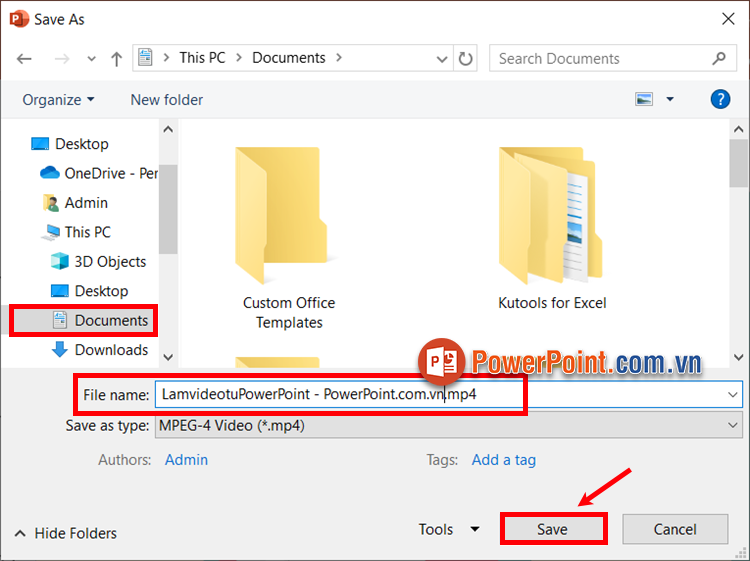This screenshot has height=561, width=750.
Task: Open the Save as type dropdown
Action: (x=448, y=425)
